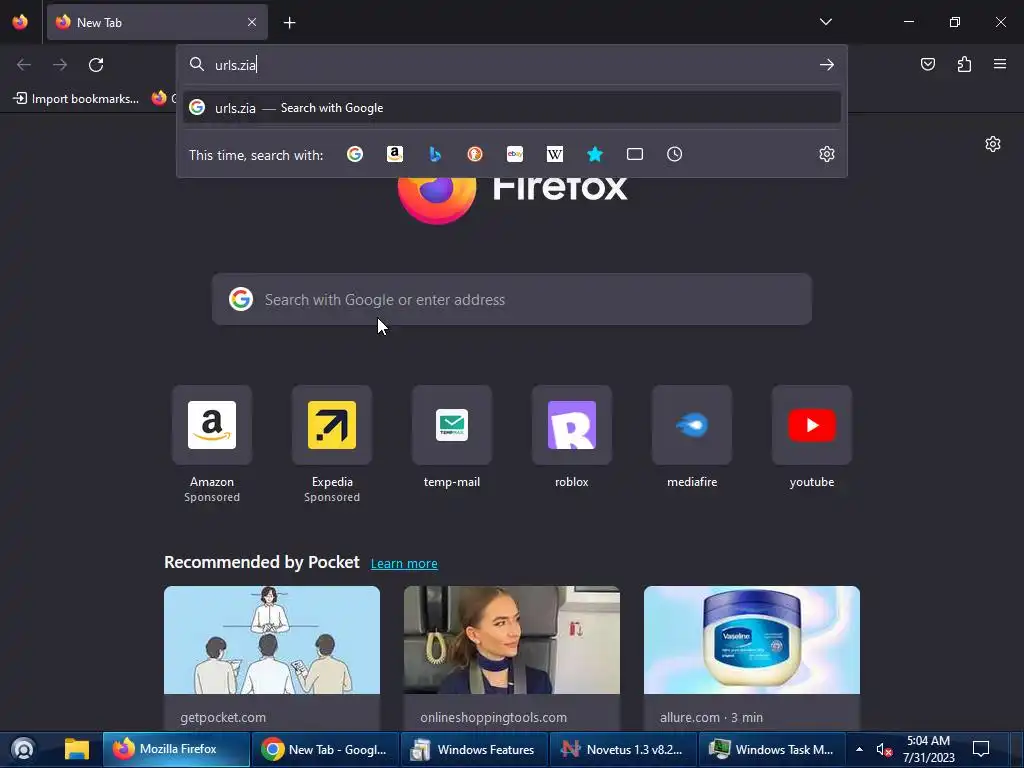Go forward one page

coord(60,65)
